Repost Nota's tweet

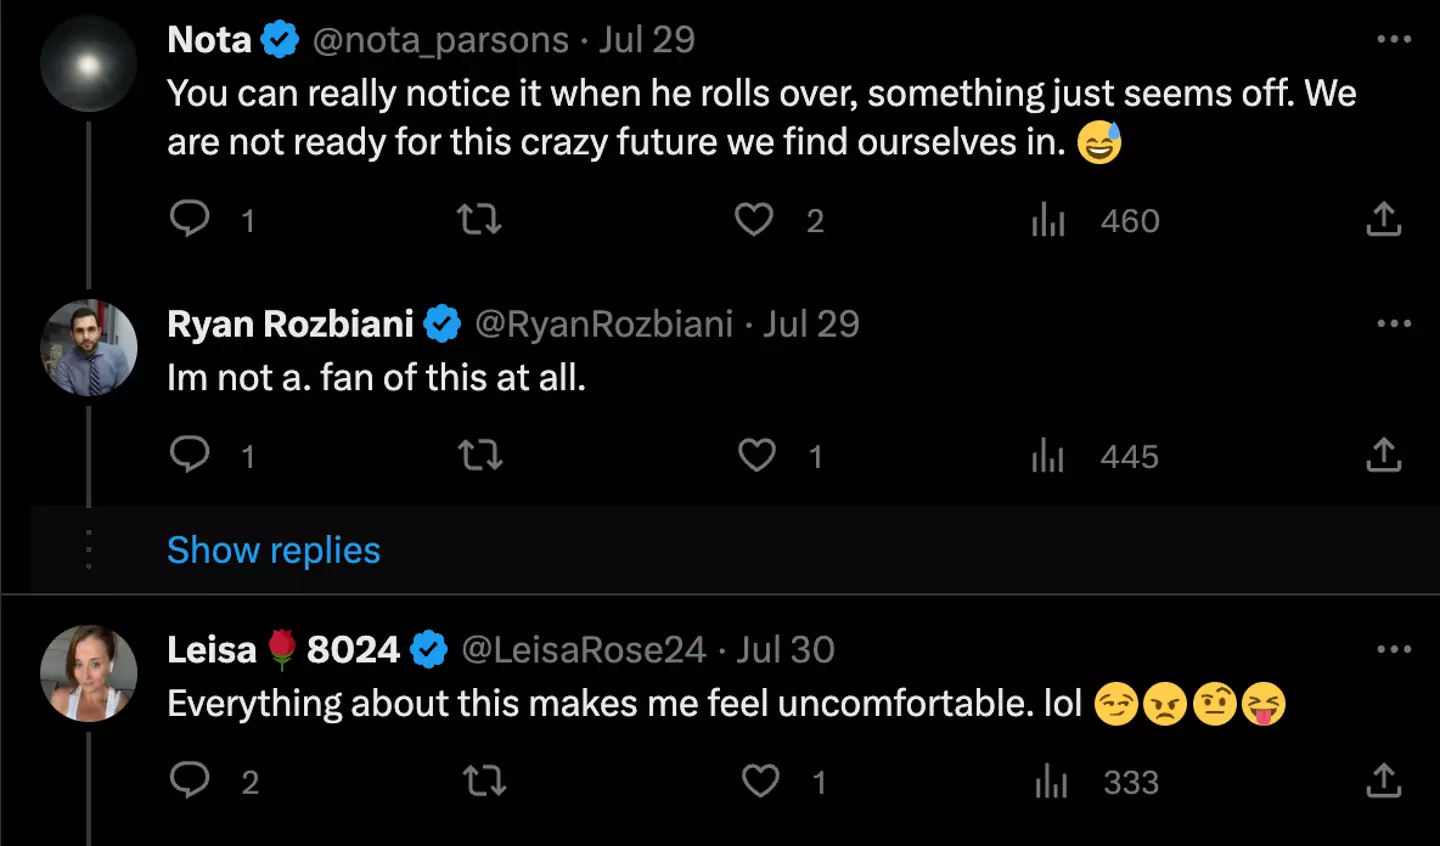(479, 219)
